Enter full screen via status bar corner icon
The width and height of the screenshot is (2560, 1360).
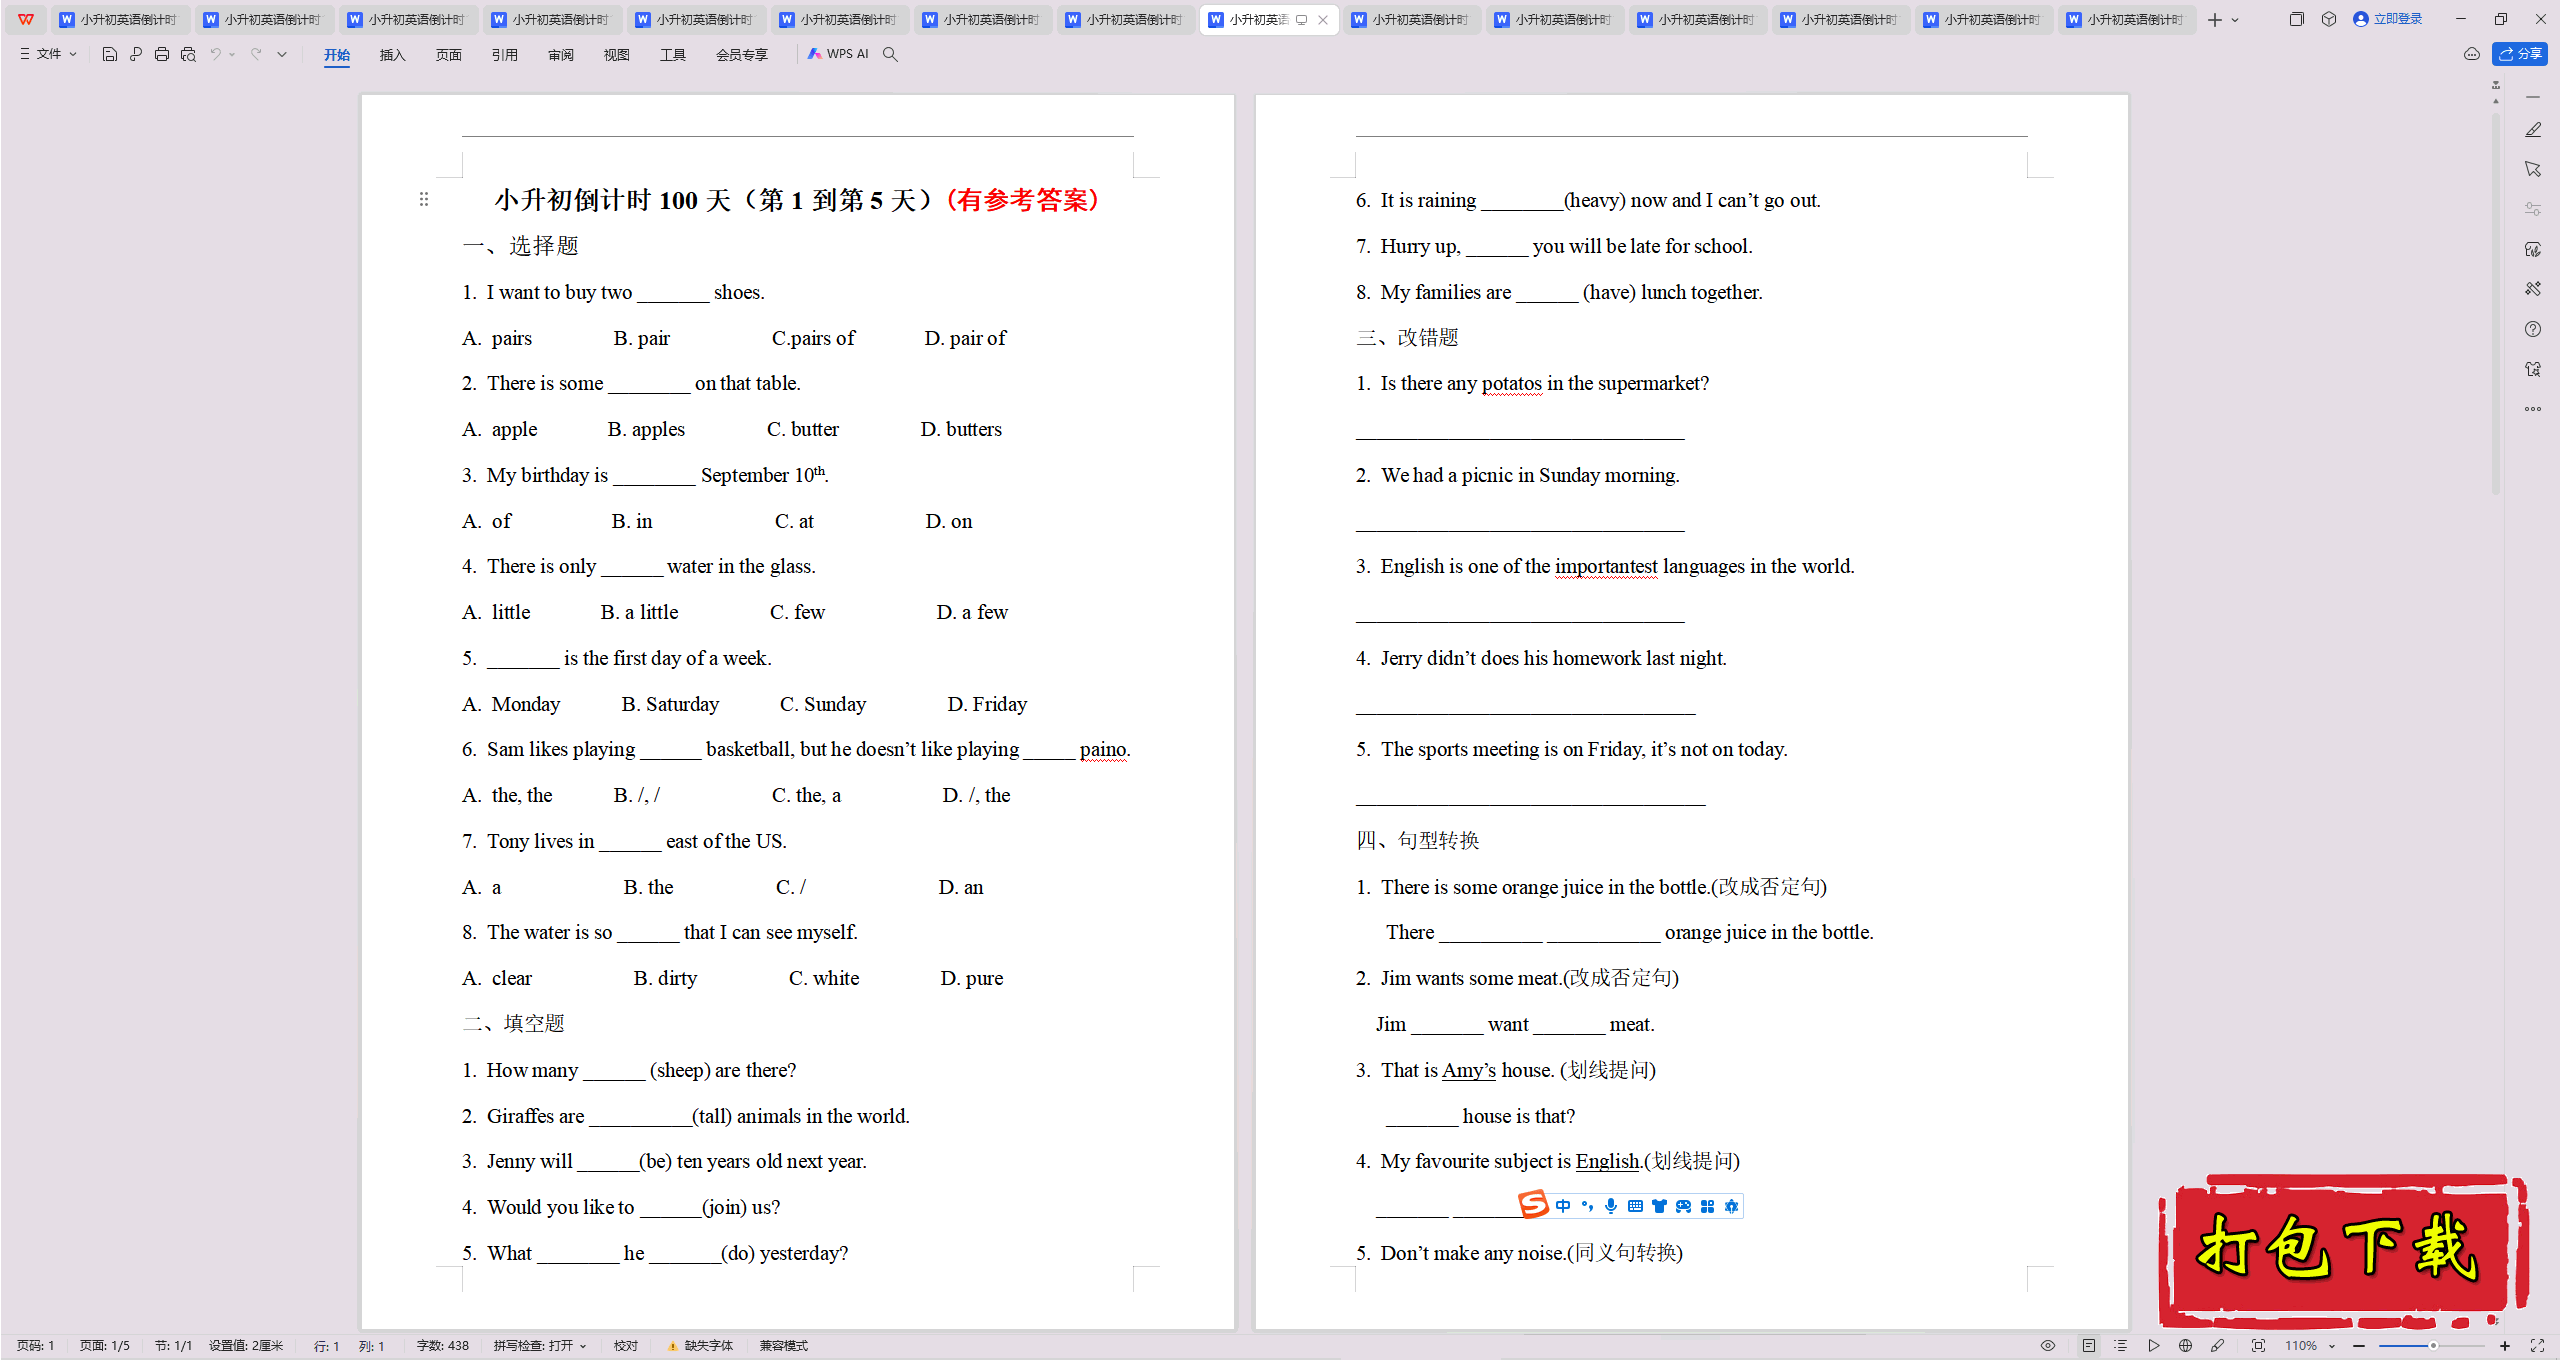click(x=2537, y=1346)
